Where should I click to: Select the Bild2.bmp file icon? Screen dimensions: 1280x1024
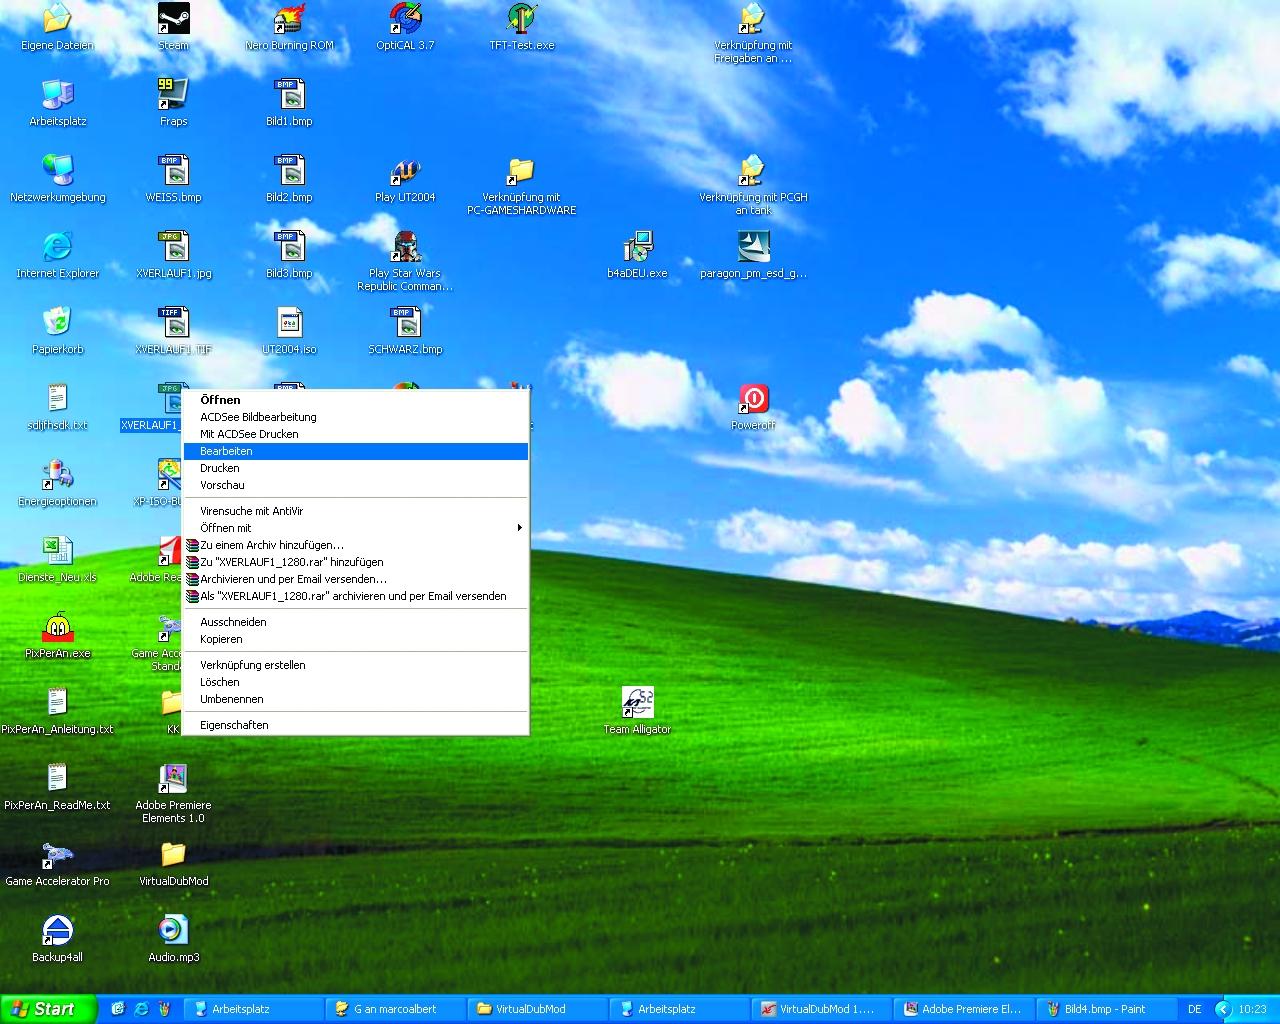coord(289,171)
